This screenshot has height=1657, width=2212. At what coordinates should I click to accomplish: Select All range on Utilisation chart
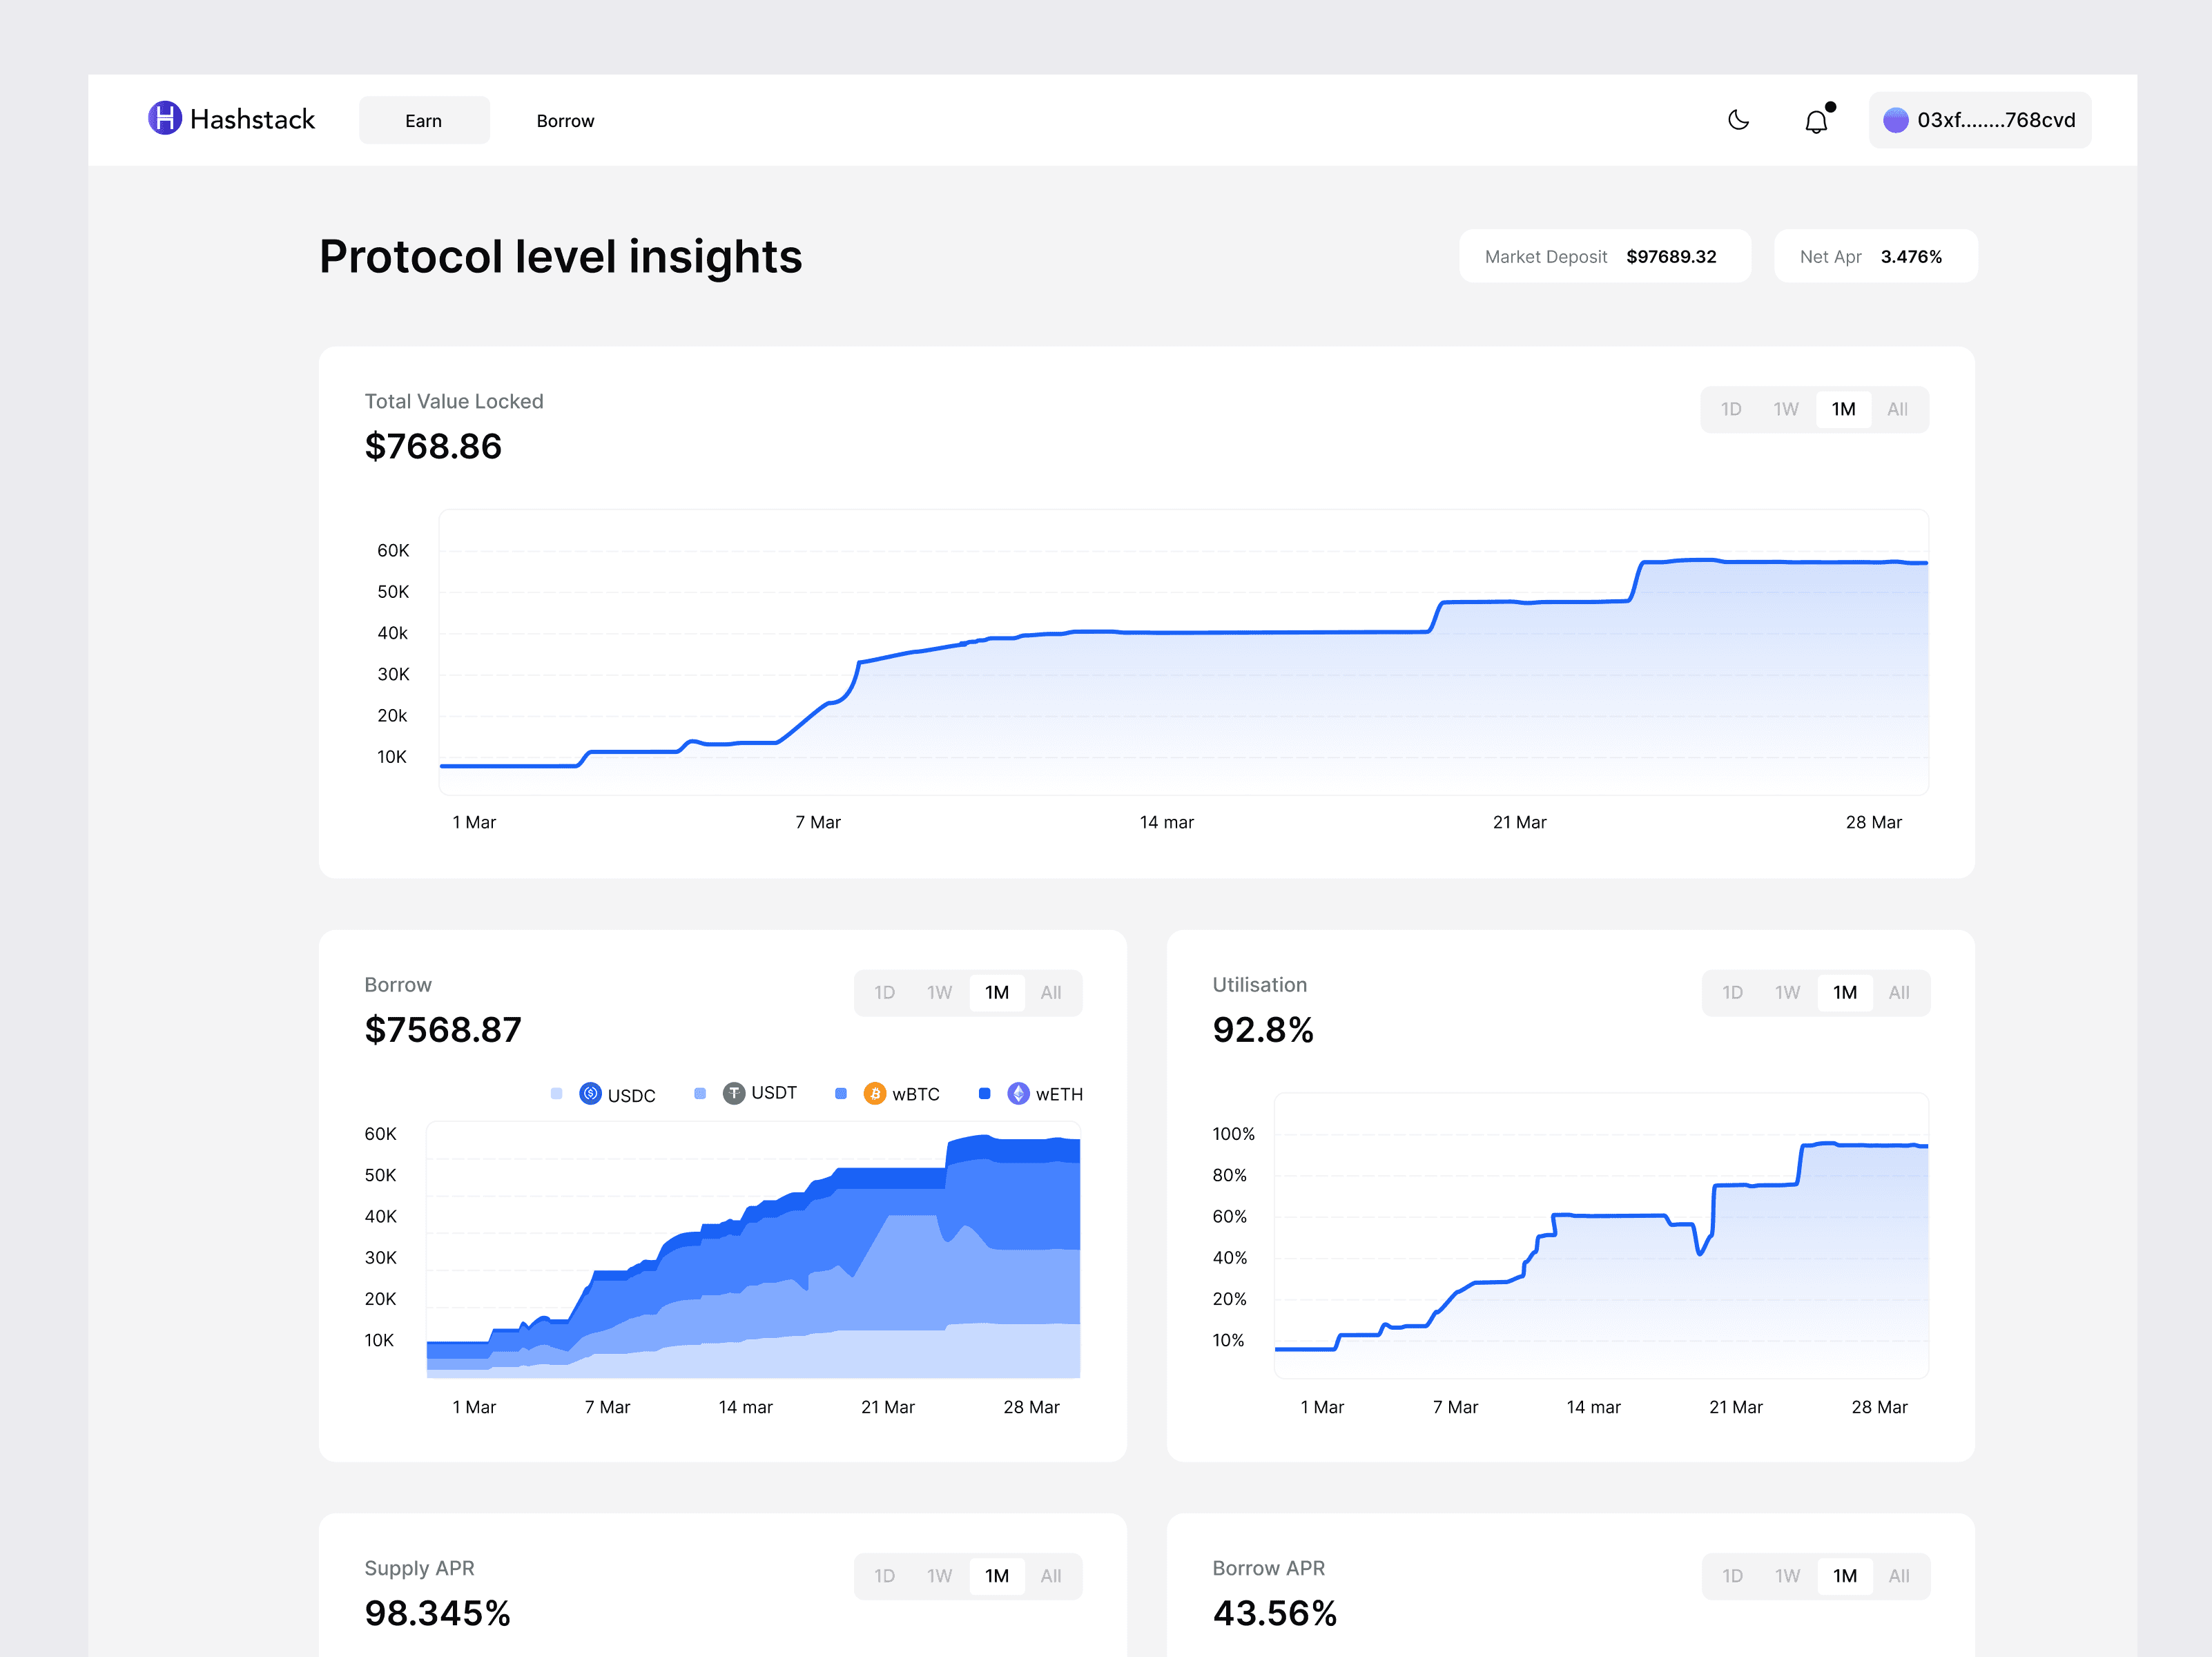coord(1898,993)
